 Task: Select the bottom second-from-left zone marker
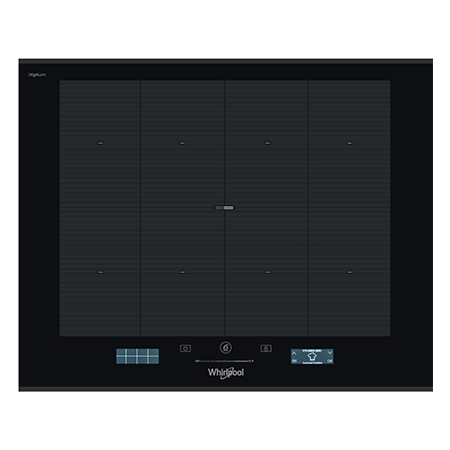[182, 272]
